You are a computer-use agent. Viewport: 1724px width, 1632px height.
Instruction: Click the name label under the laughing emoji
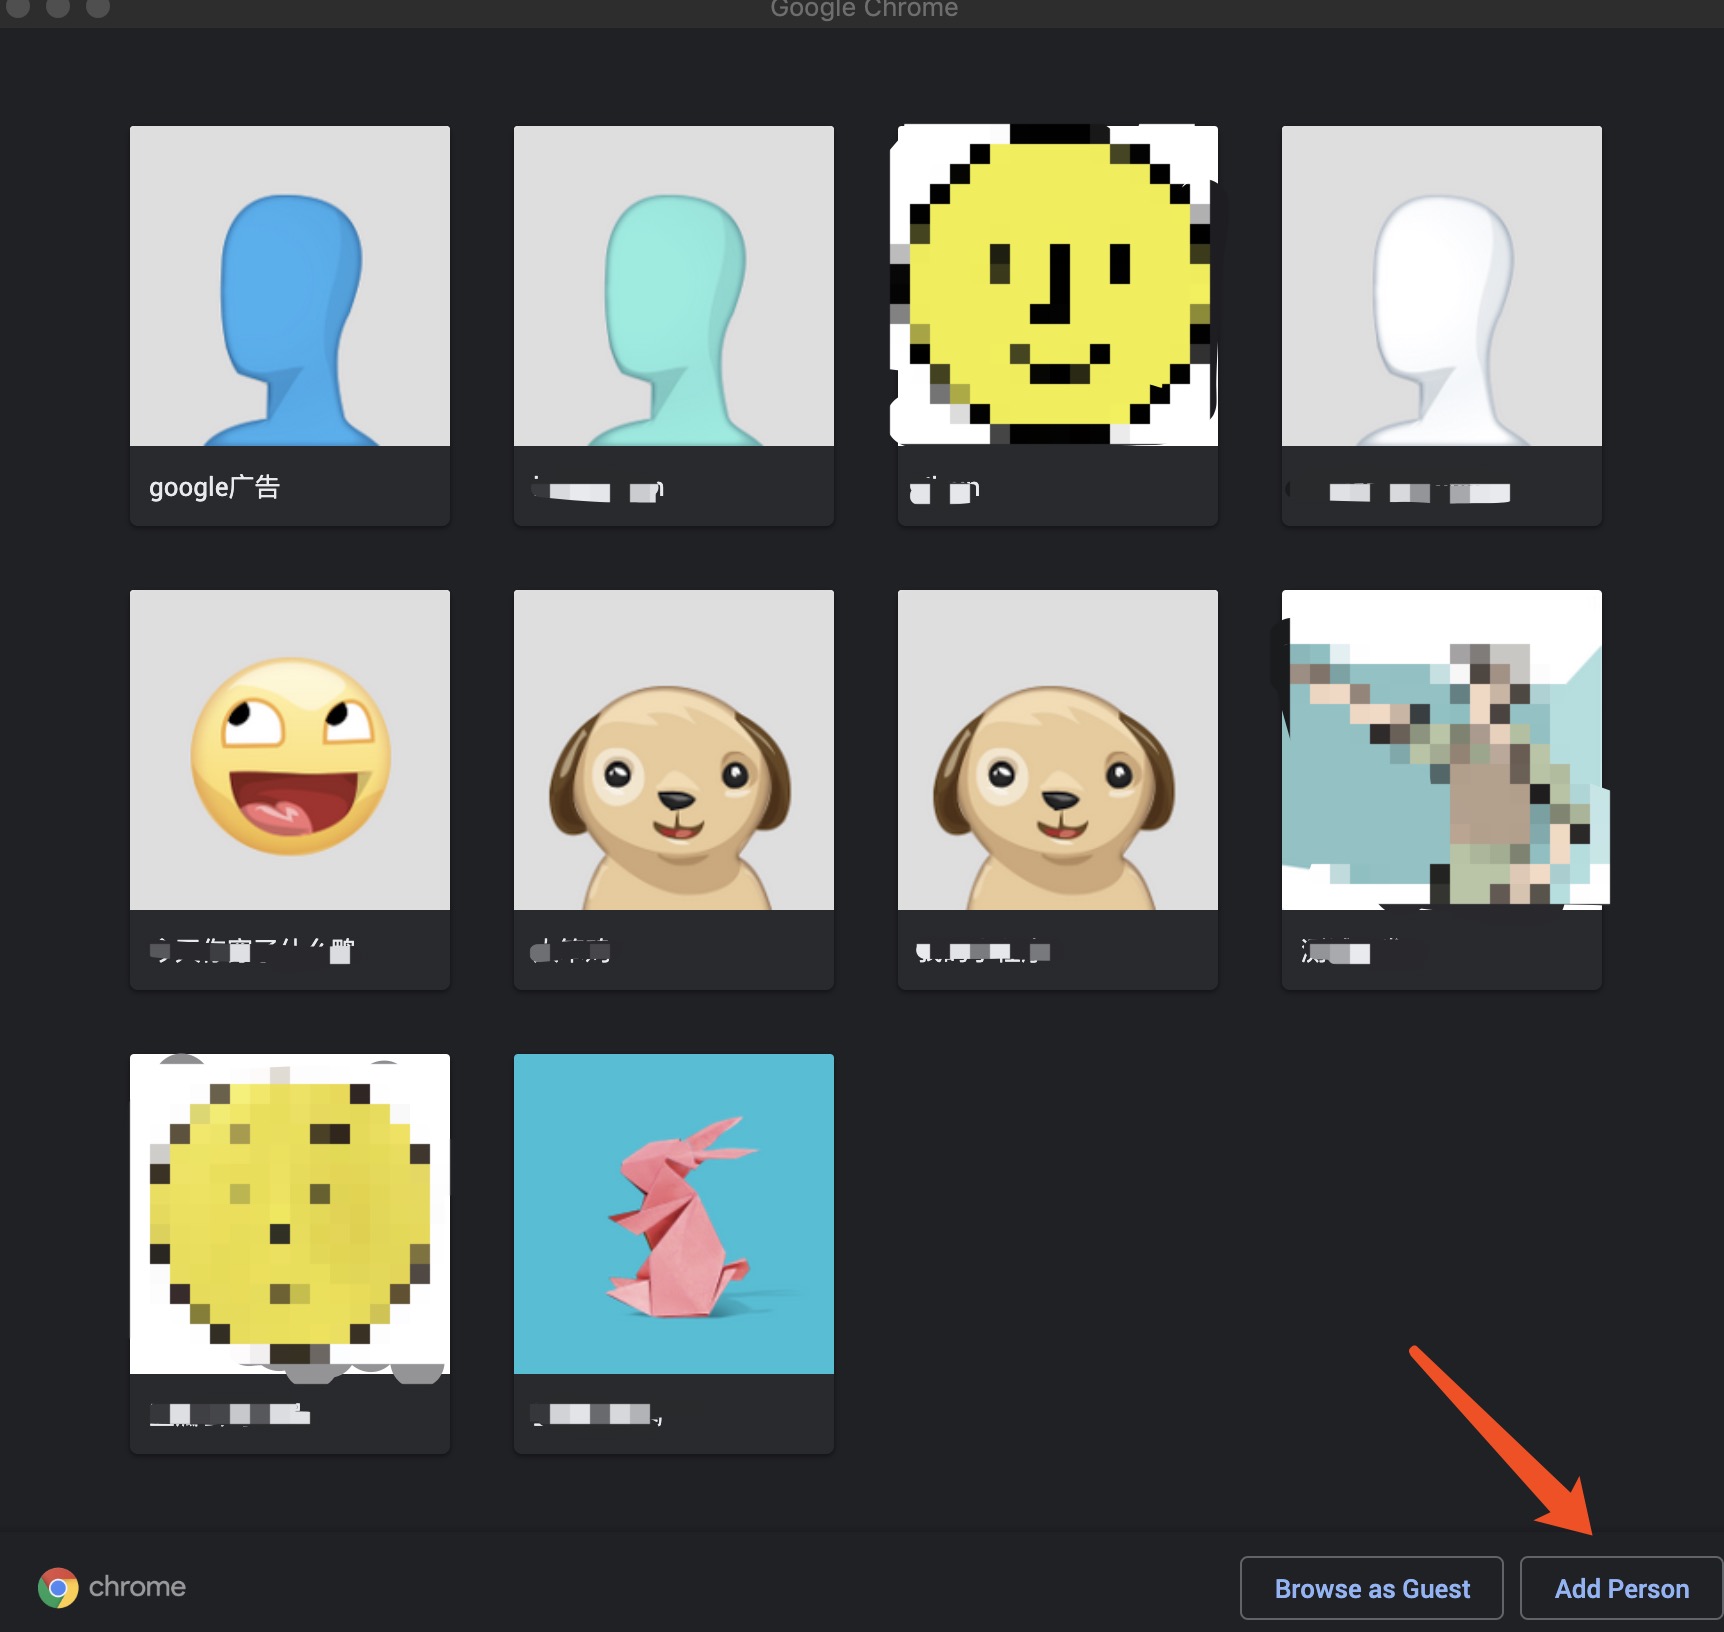point(252,950)
